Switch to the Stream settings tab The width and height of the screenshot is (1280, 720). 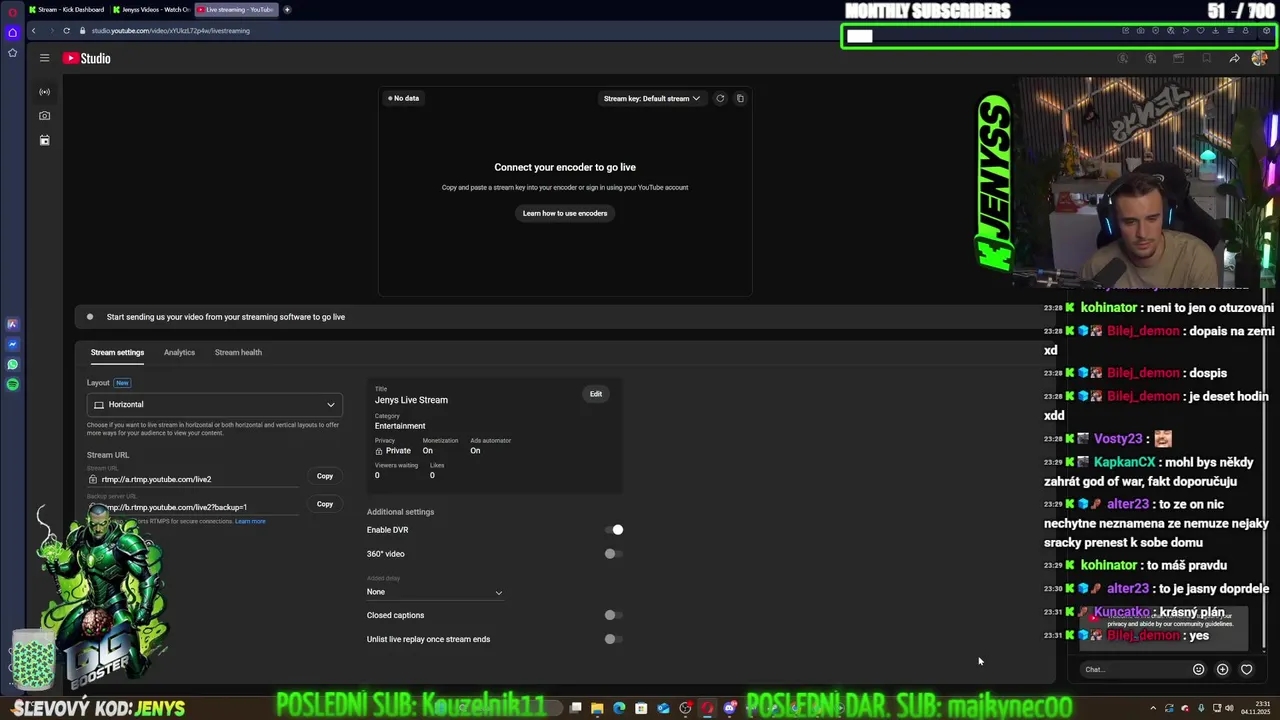click(x=117, y=352)
